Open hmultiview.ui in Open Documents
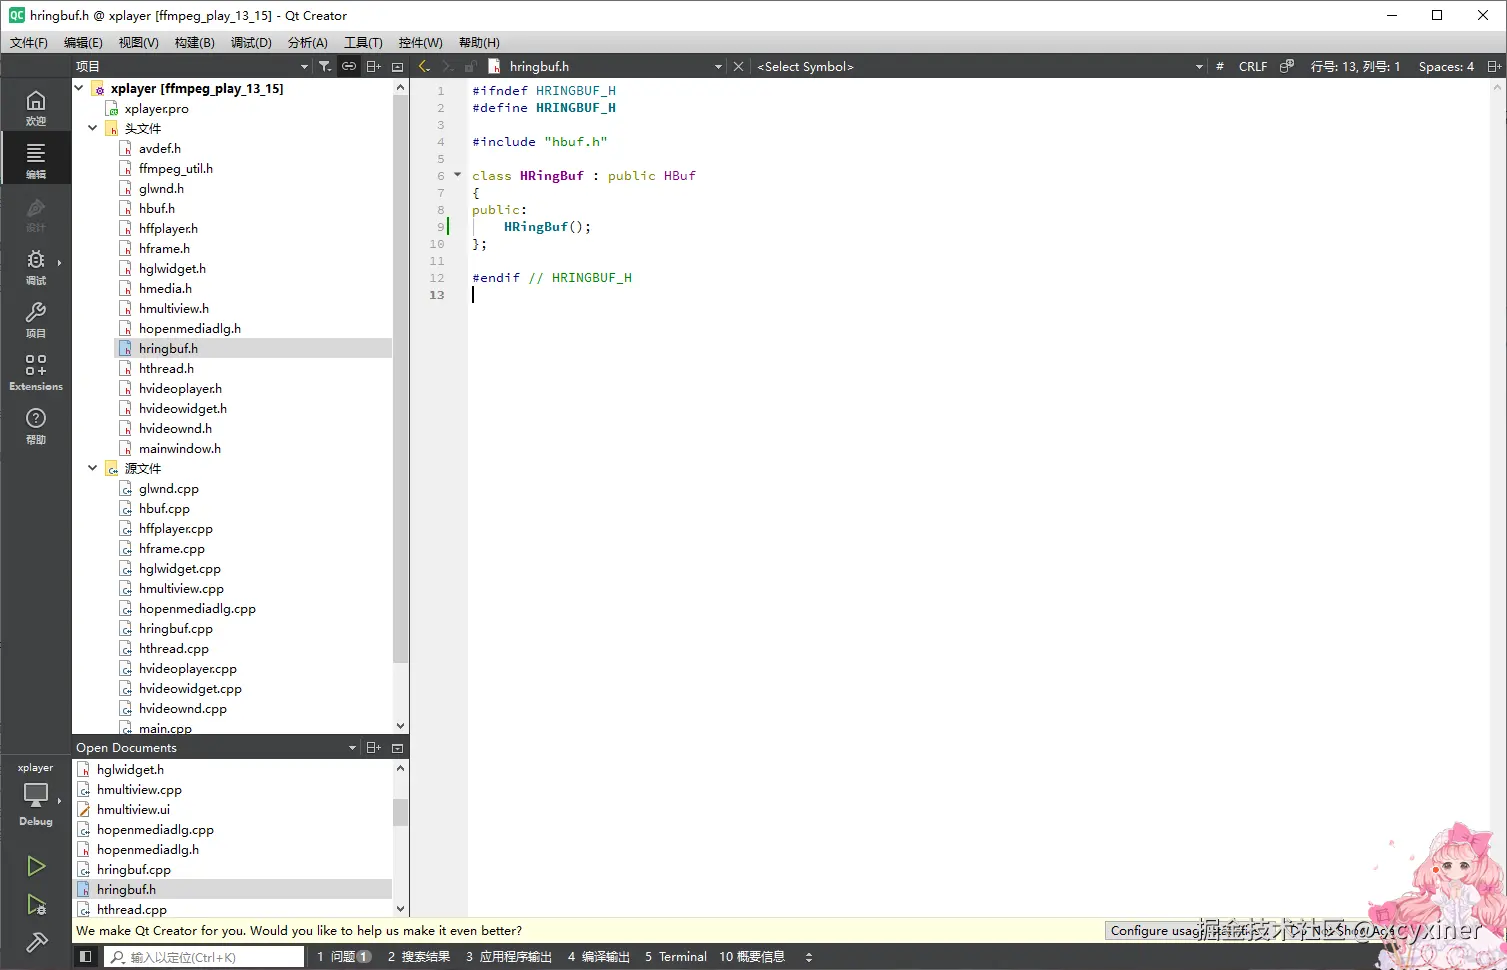This screenshot has width=1507, height=970. pyautogui.click(x=133, y=809)
